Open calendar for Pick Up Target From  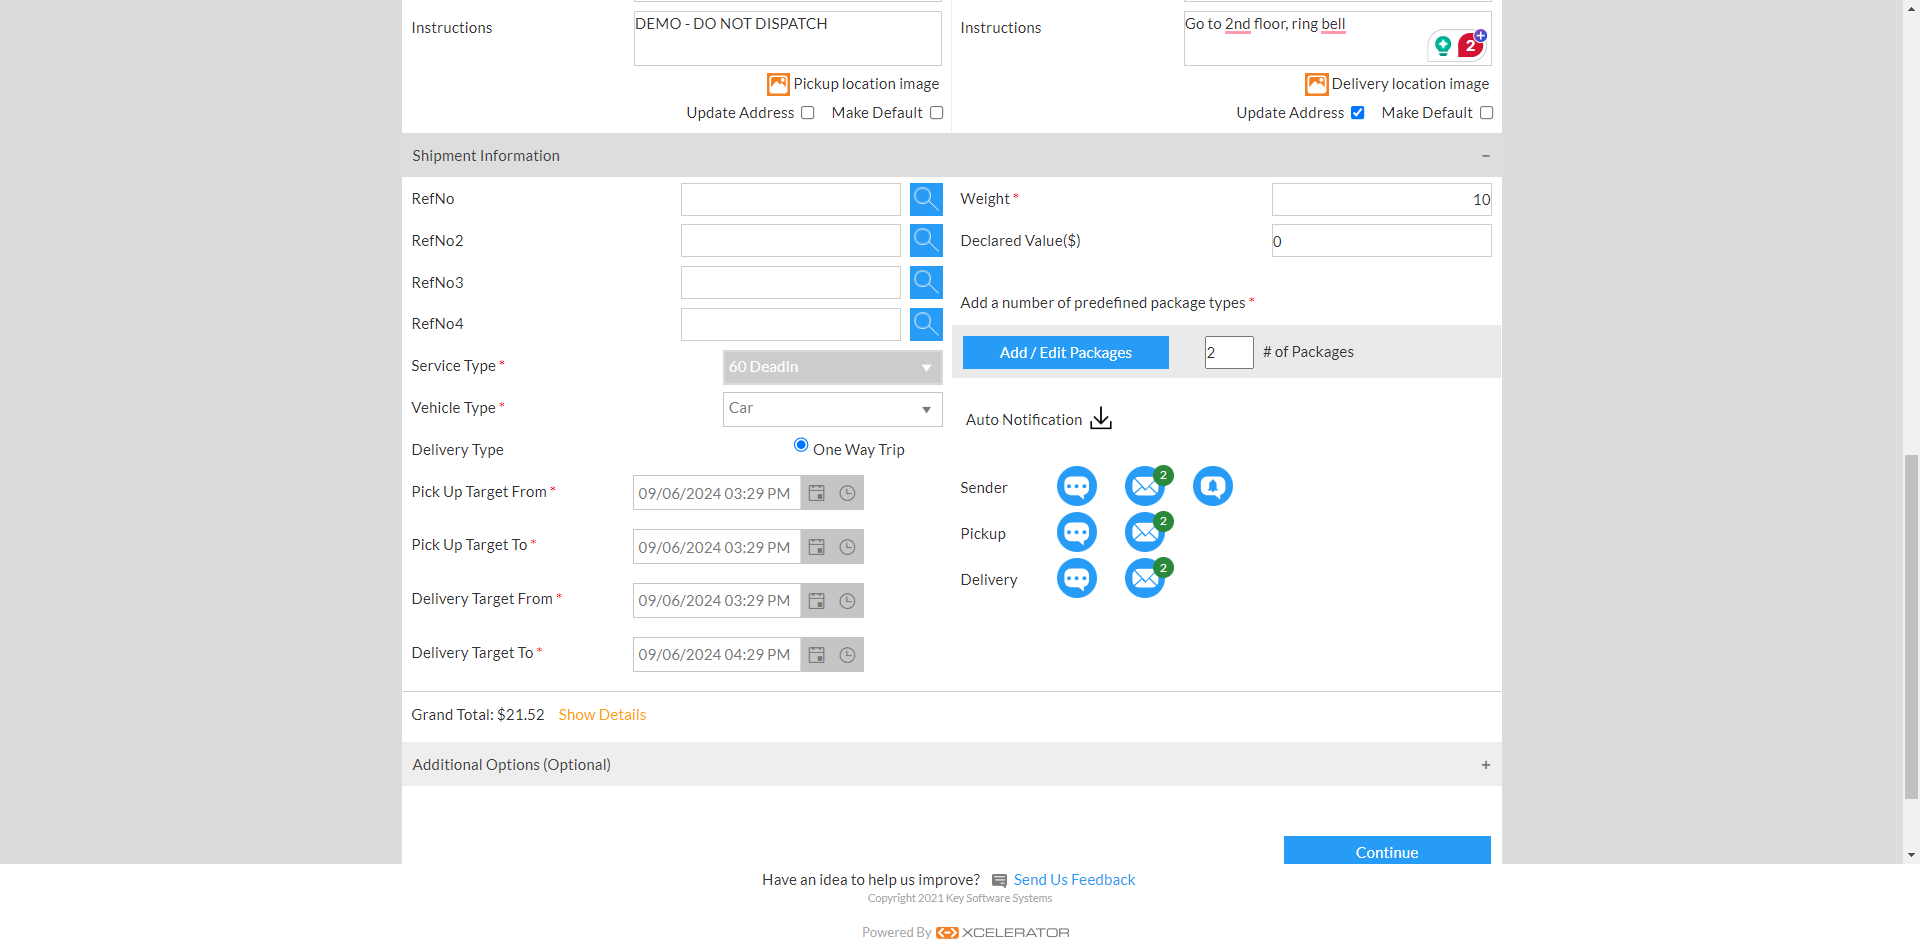coord(817,493)
